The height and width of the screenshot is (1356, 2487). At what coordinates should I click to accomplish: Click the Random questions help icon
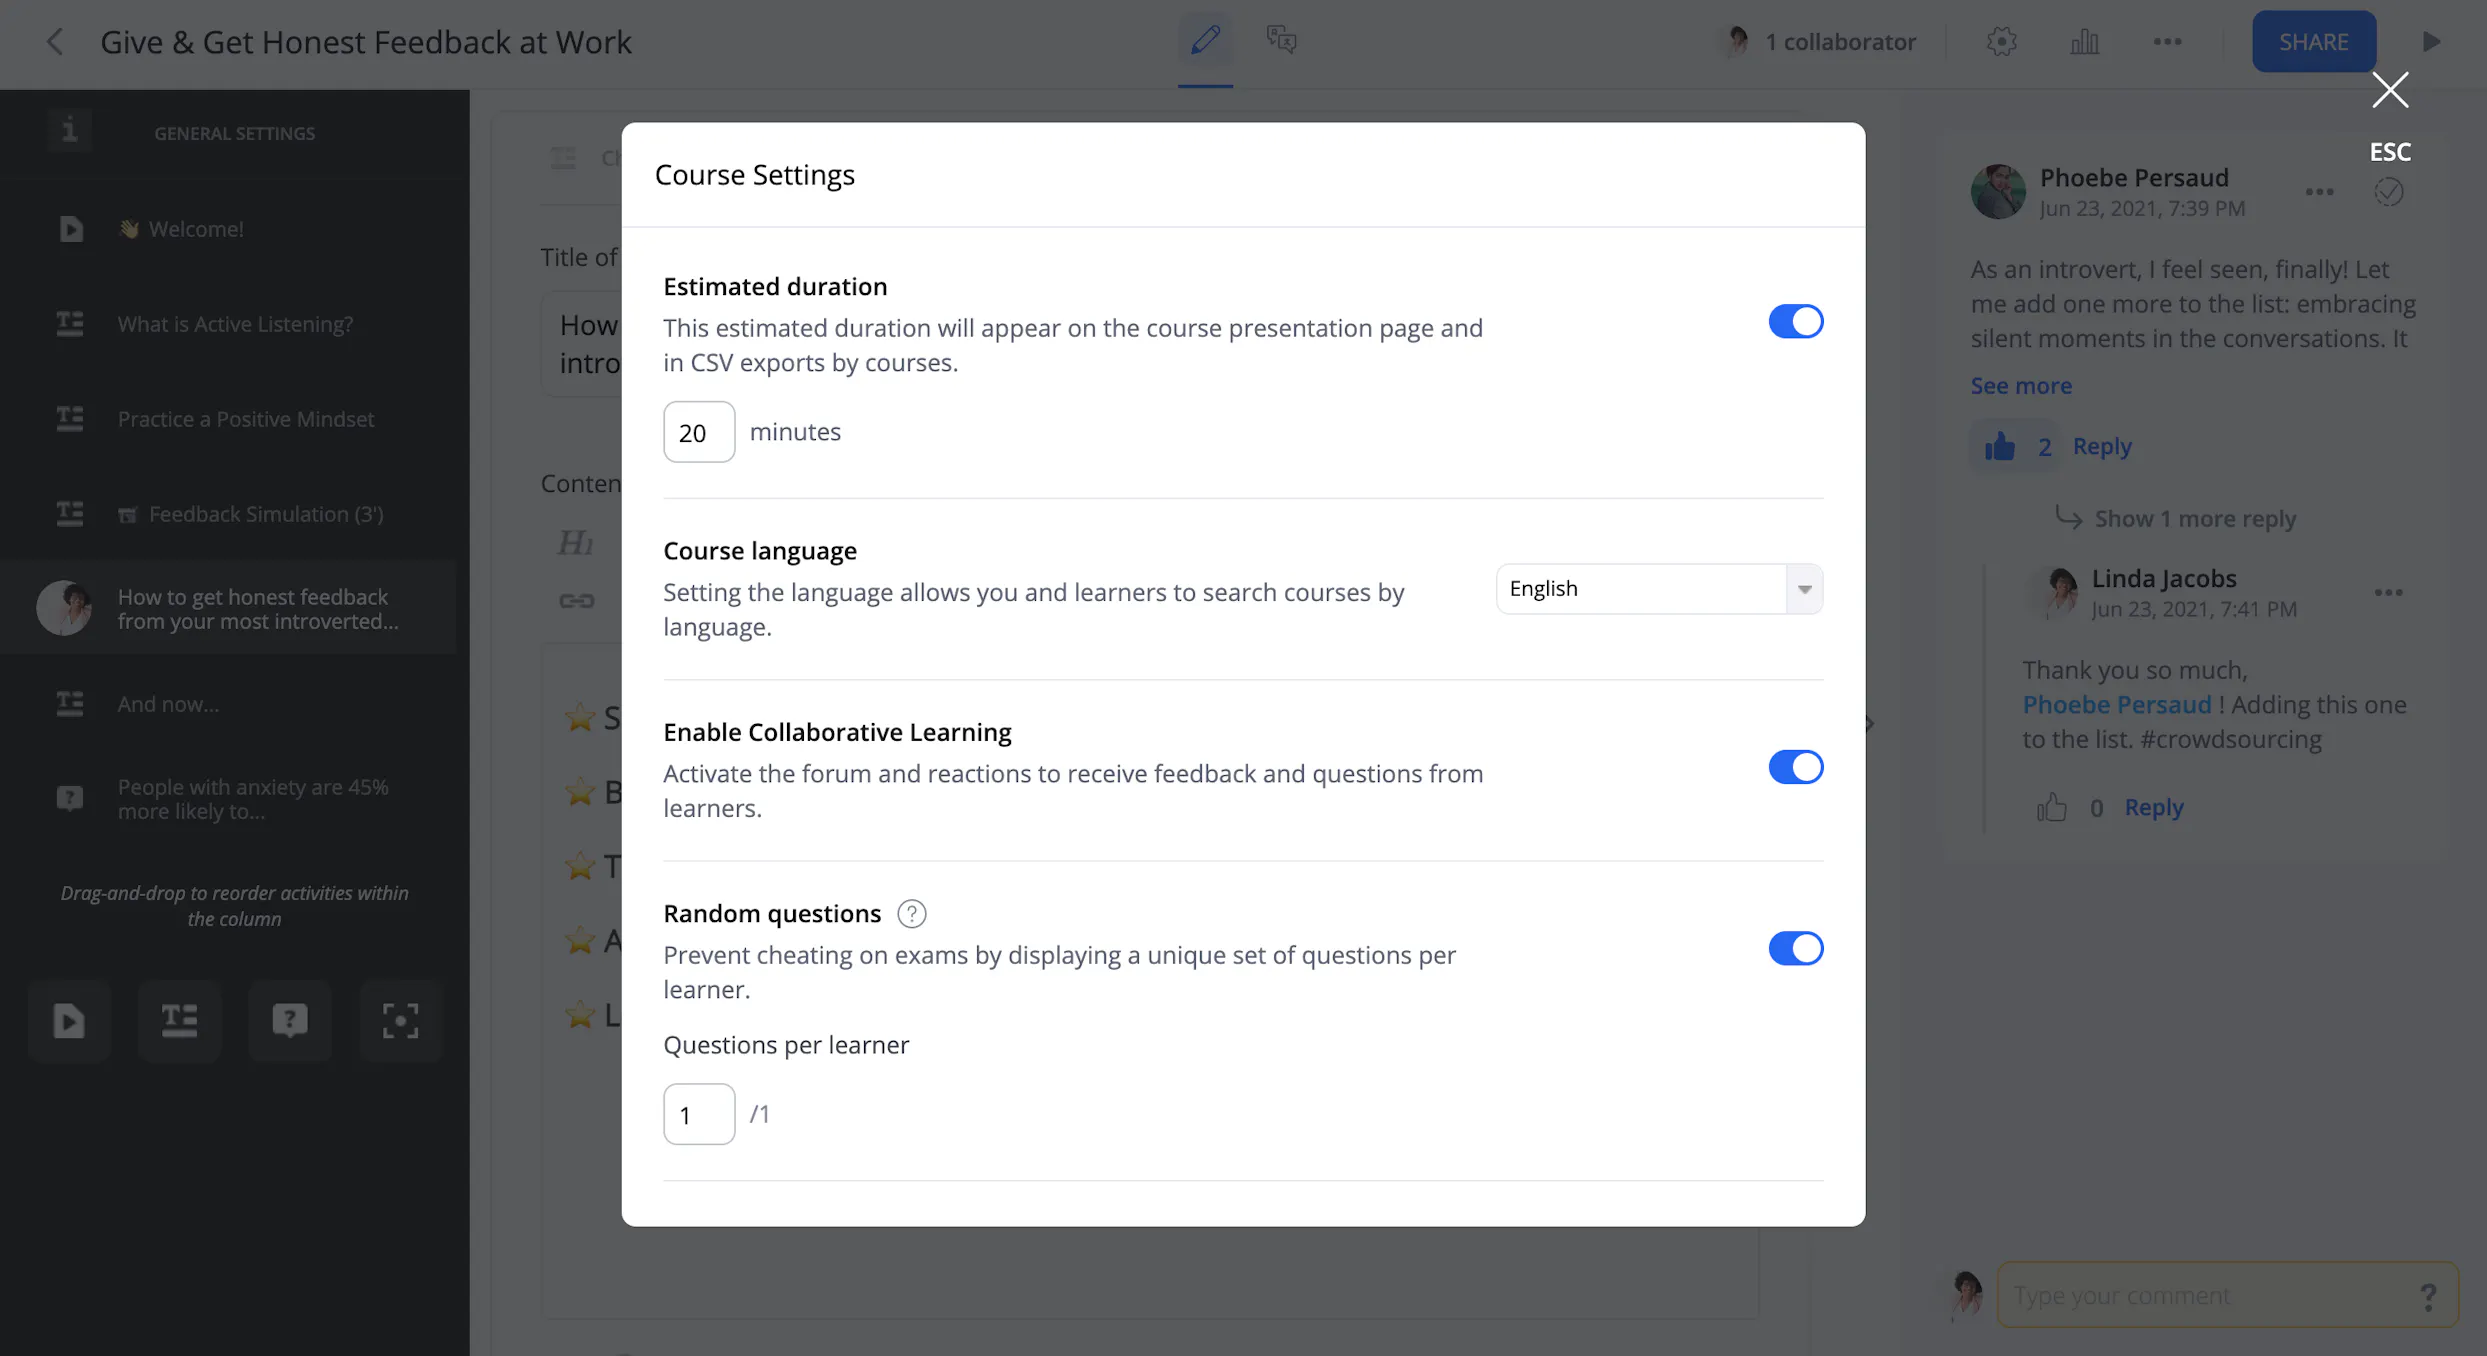click(x=911, y=914)
